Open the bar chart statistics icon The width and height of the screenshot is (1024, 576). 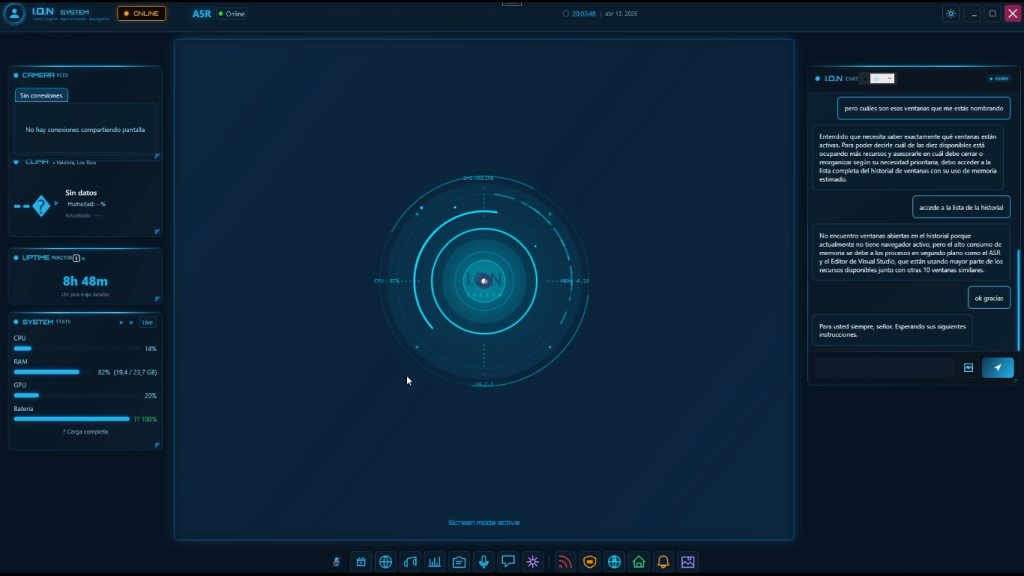point(435,562)
